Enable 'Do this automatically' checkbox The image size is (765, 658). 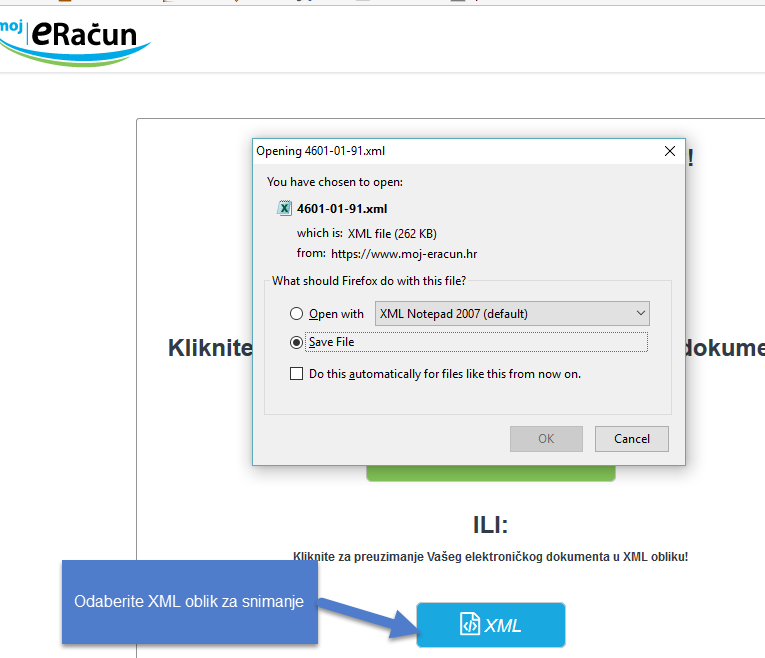pos(296,374)
